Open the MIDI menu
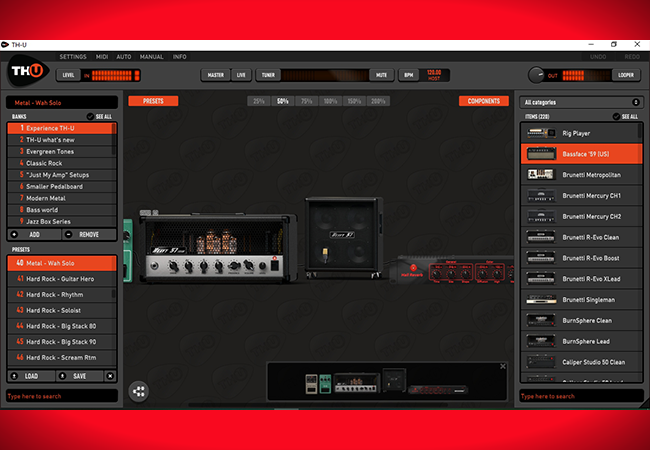Screen dimensions: 650x450 tap(102, 57)
